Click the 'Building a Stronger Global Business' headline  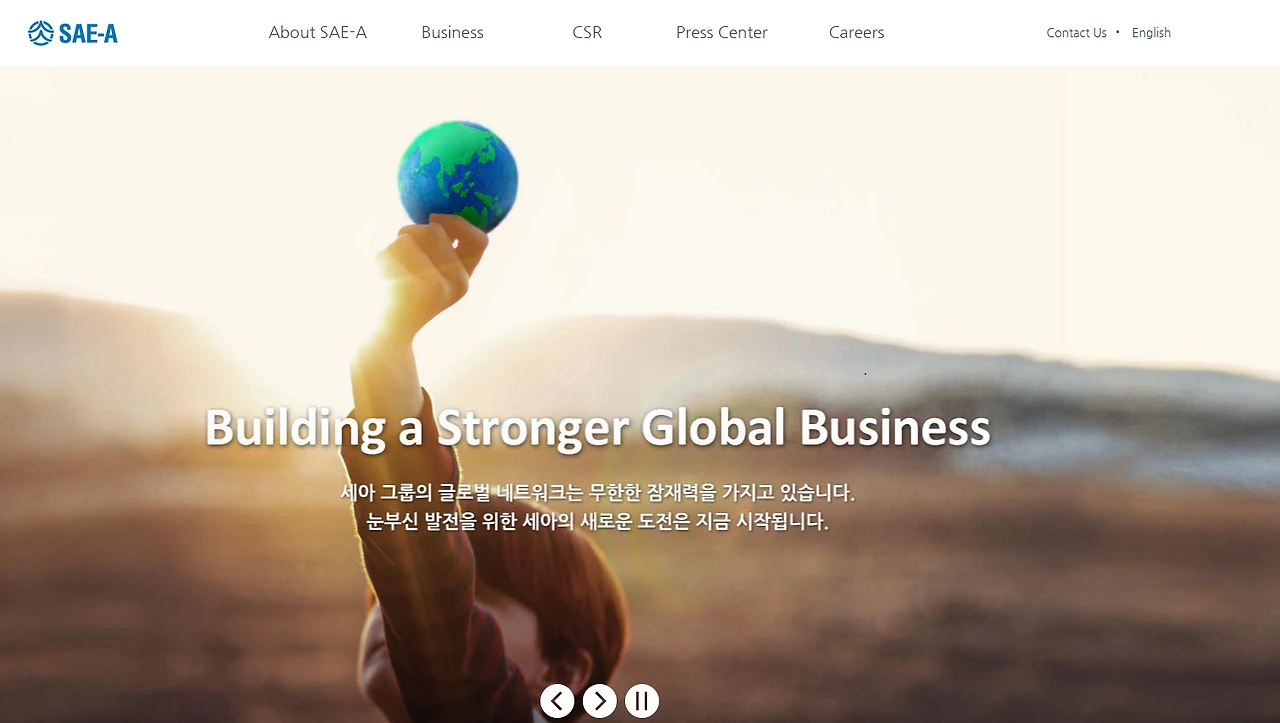click(598, 427)
